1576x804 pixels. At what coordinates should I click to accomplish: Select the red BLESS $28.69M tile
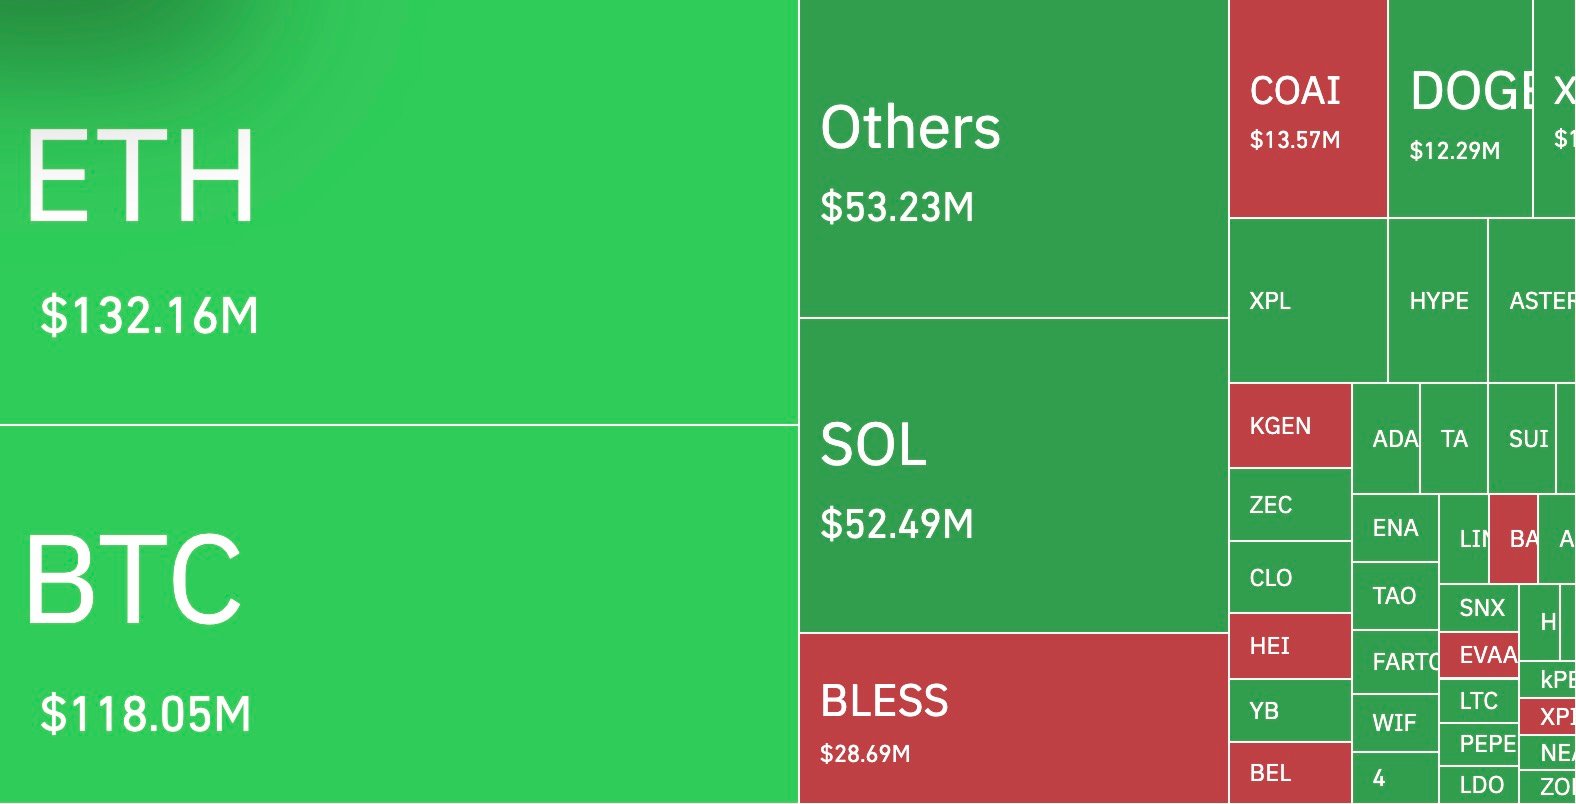pos(1013,718)
